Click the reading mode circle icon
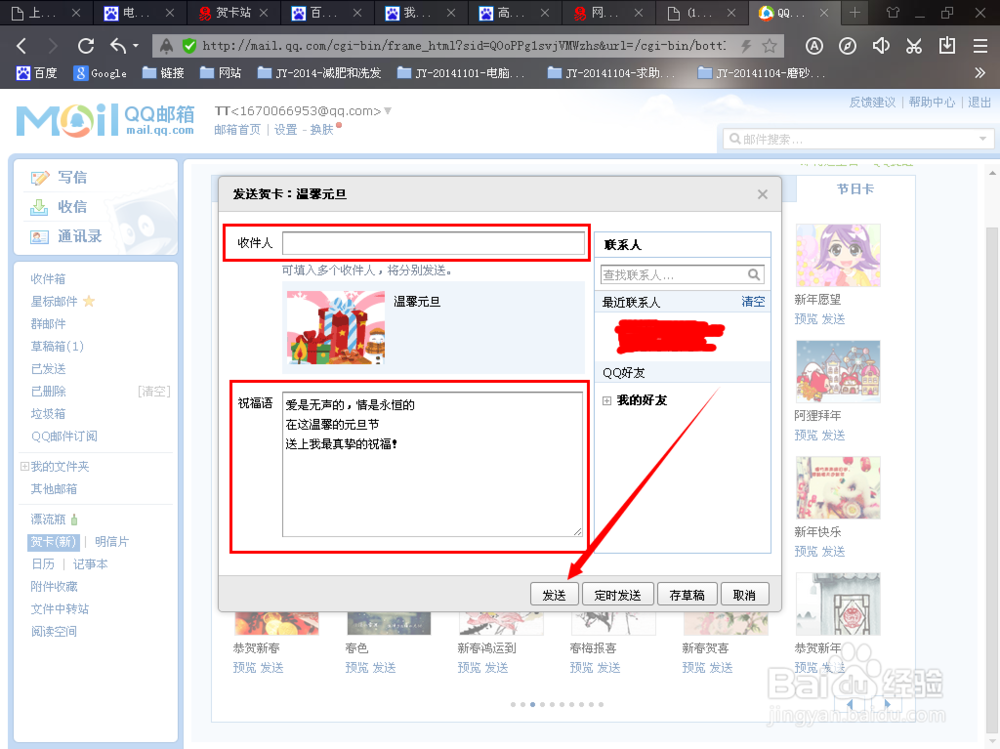The image size is (1000, 749). coord(815,46)
